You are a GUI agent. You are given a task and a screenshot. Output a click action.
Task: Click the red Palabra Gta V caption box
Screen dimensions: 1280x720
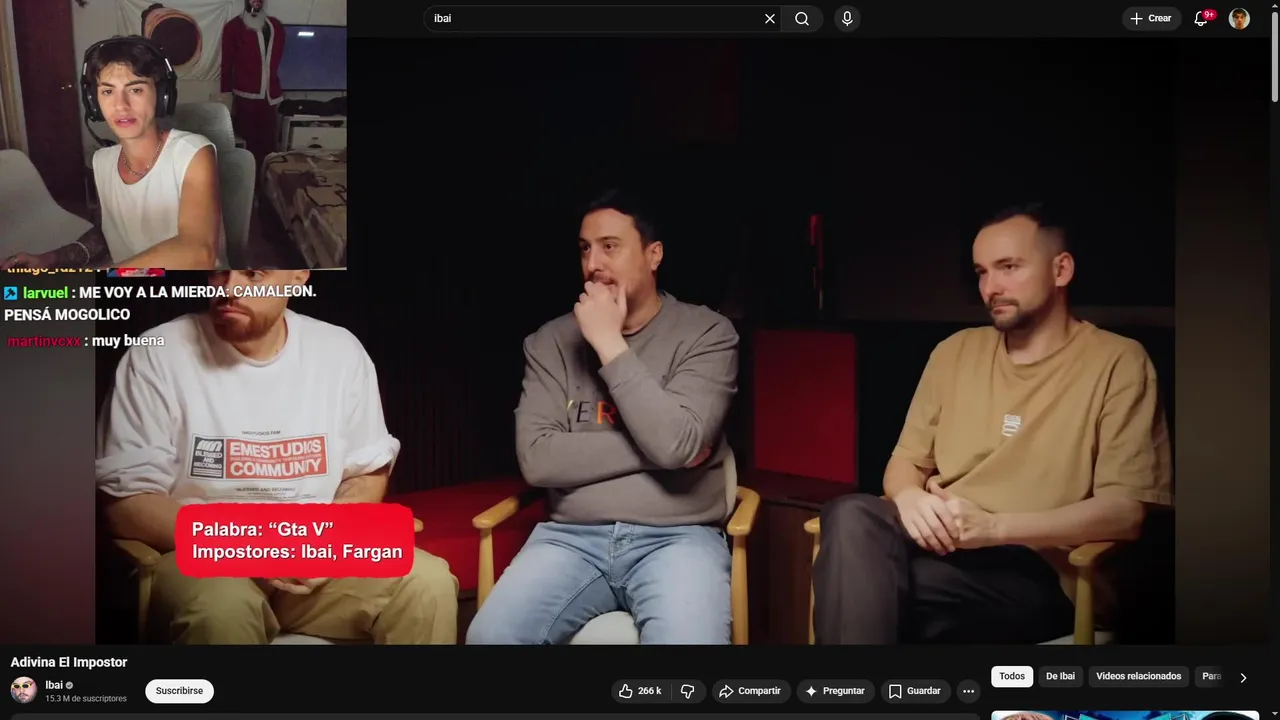tap(295, 540)
